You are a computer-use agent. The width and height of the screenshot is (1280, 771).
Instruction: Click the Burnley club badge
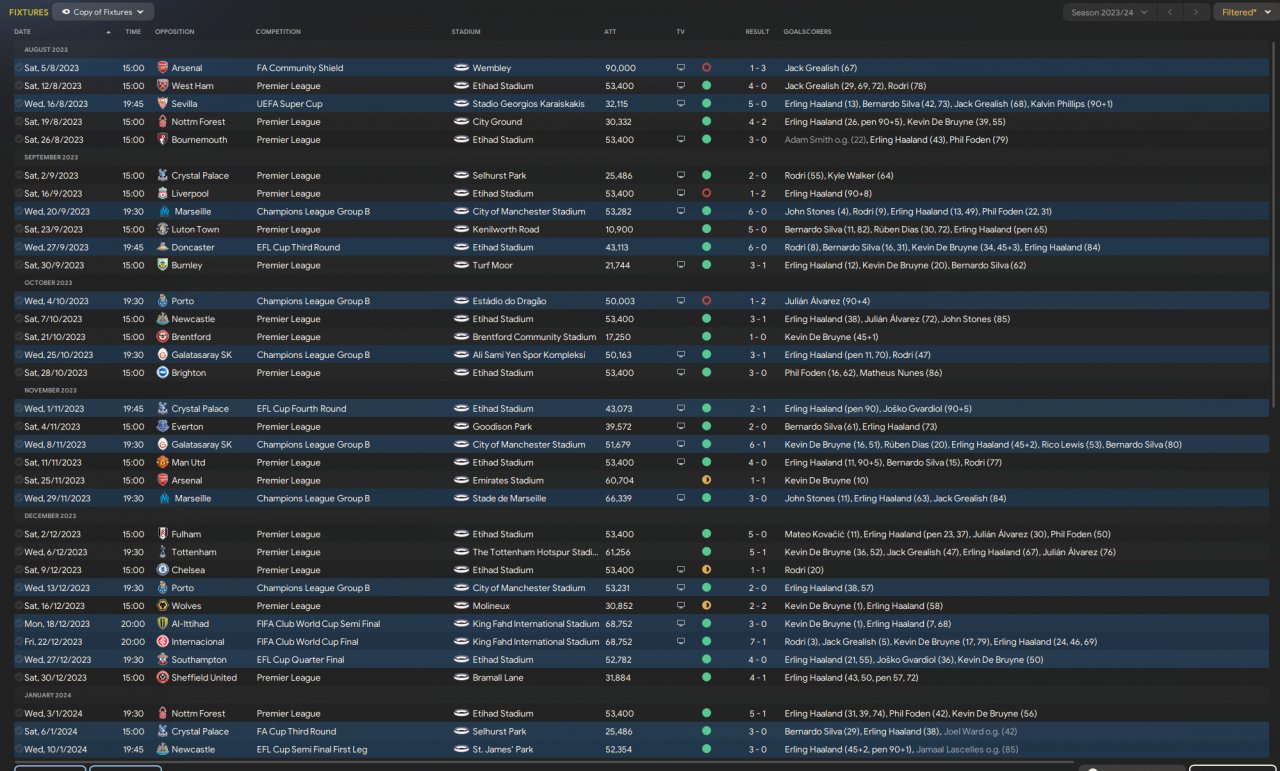163,266
